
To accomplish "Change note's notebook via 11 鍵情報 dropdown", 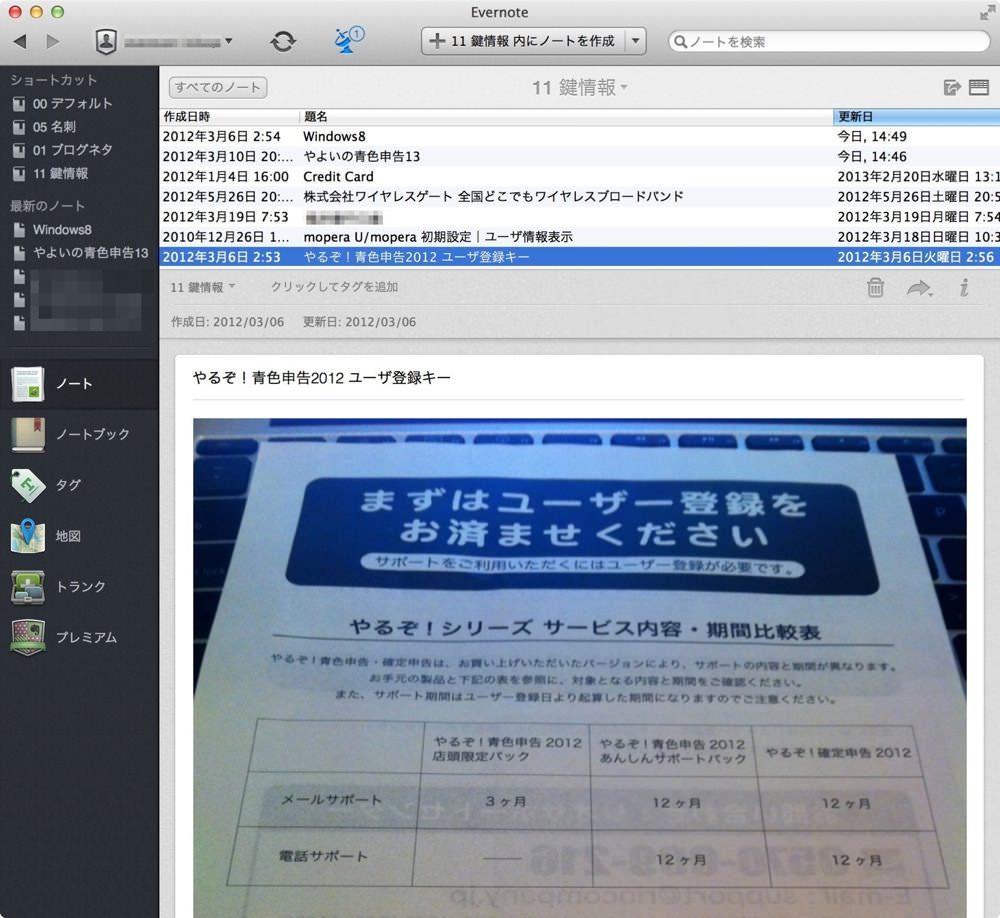I will pos(203,287).
